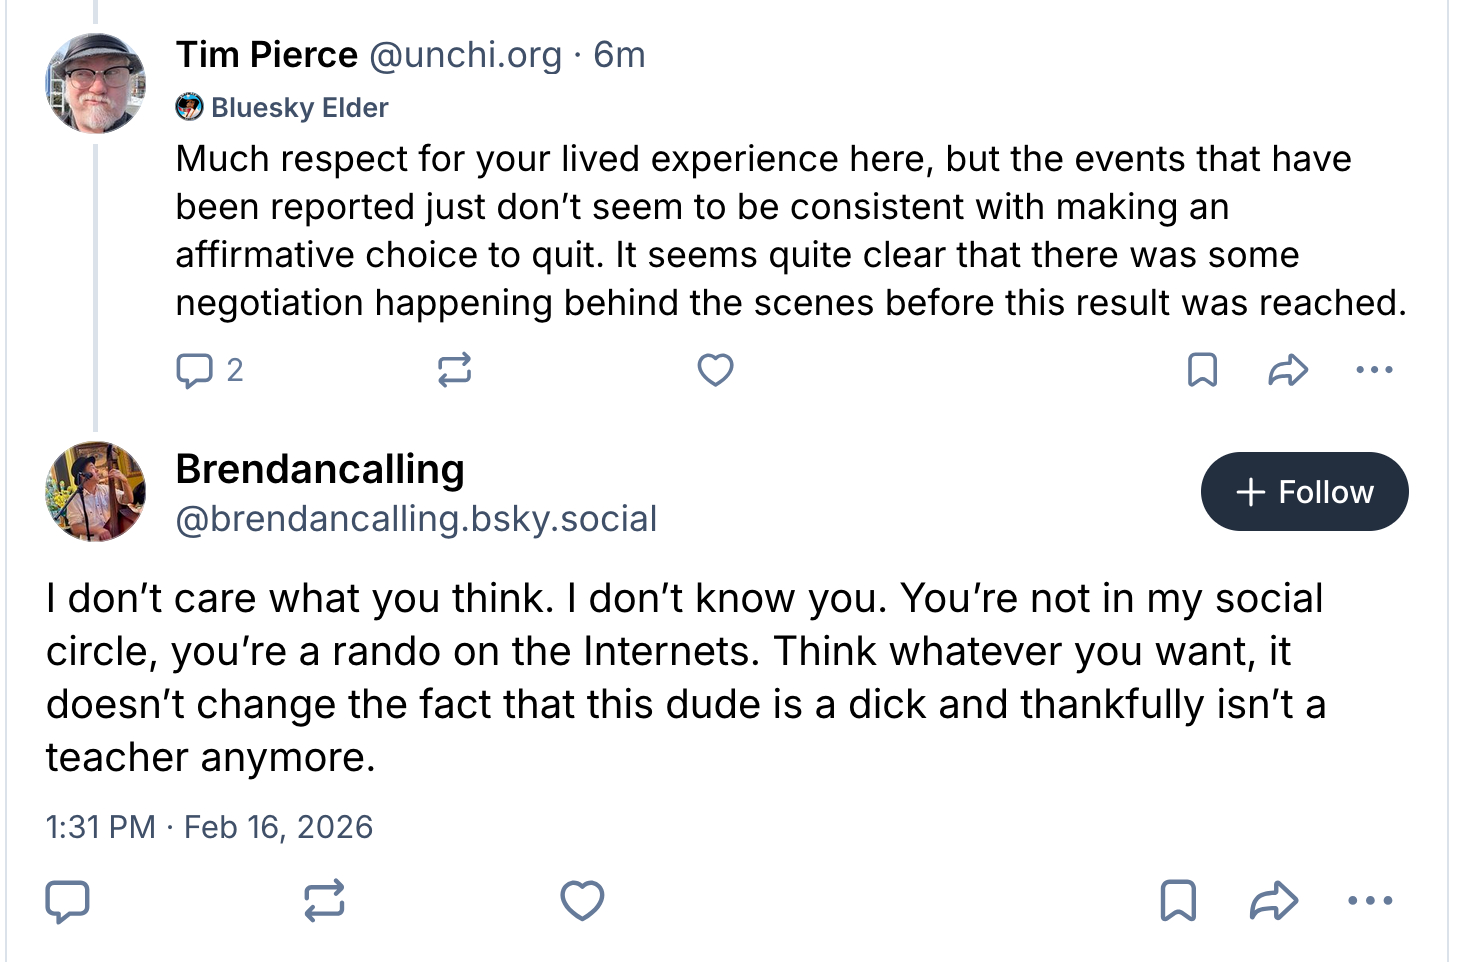Open the @brendancalling.bsky.social handle

(x=416, y=519)
